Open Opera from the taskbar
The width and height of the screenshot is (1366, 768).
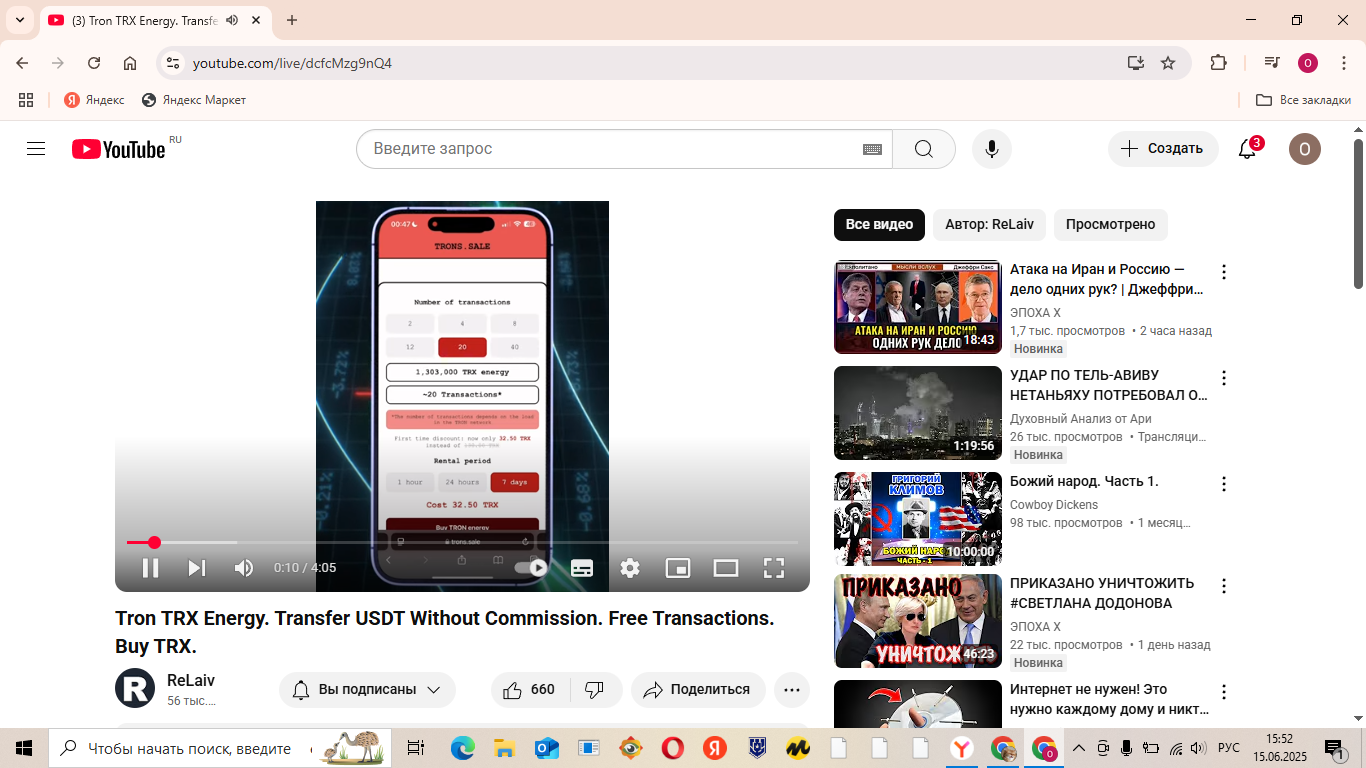[672, 748]
